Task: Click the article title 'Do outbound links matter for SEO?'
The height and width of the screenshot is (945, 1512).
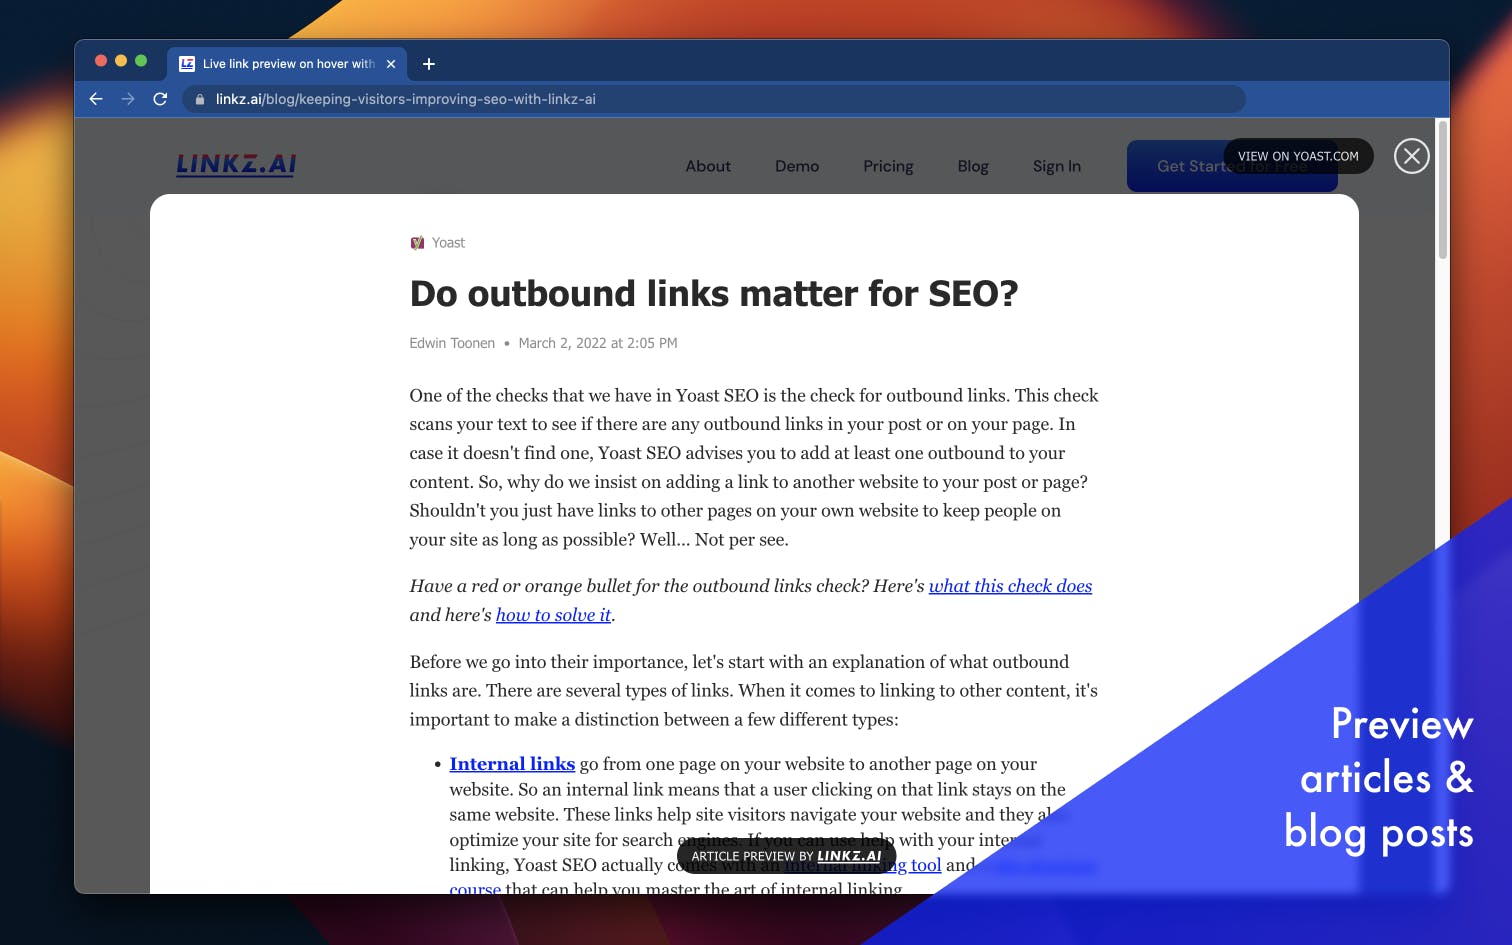Action: click(714, 294)
